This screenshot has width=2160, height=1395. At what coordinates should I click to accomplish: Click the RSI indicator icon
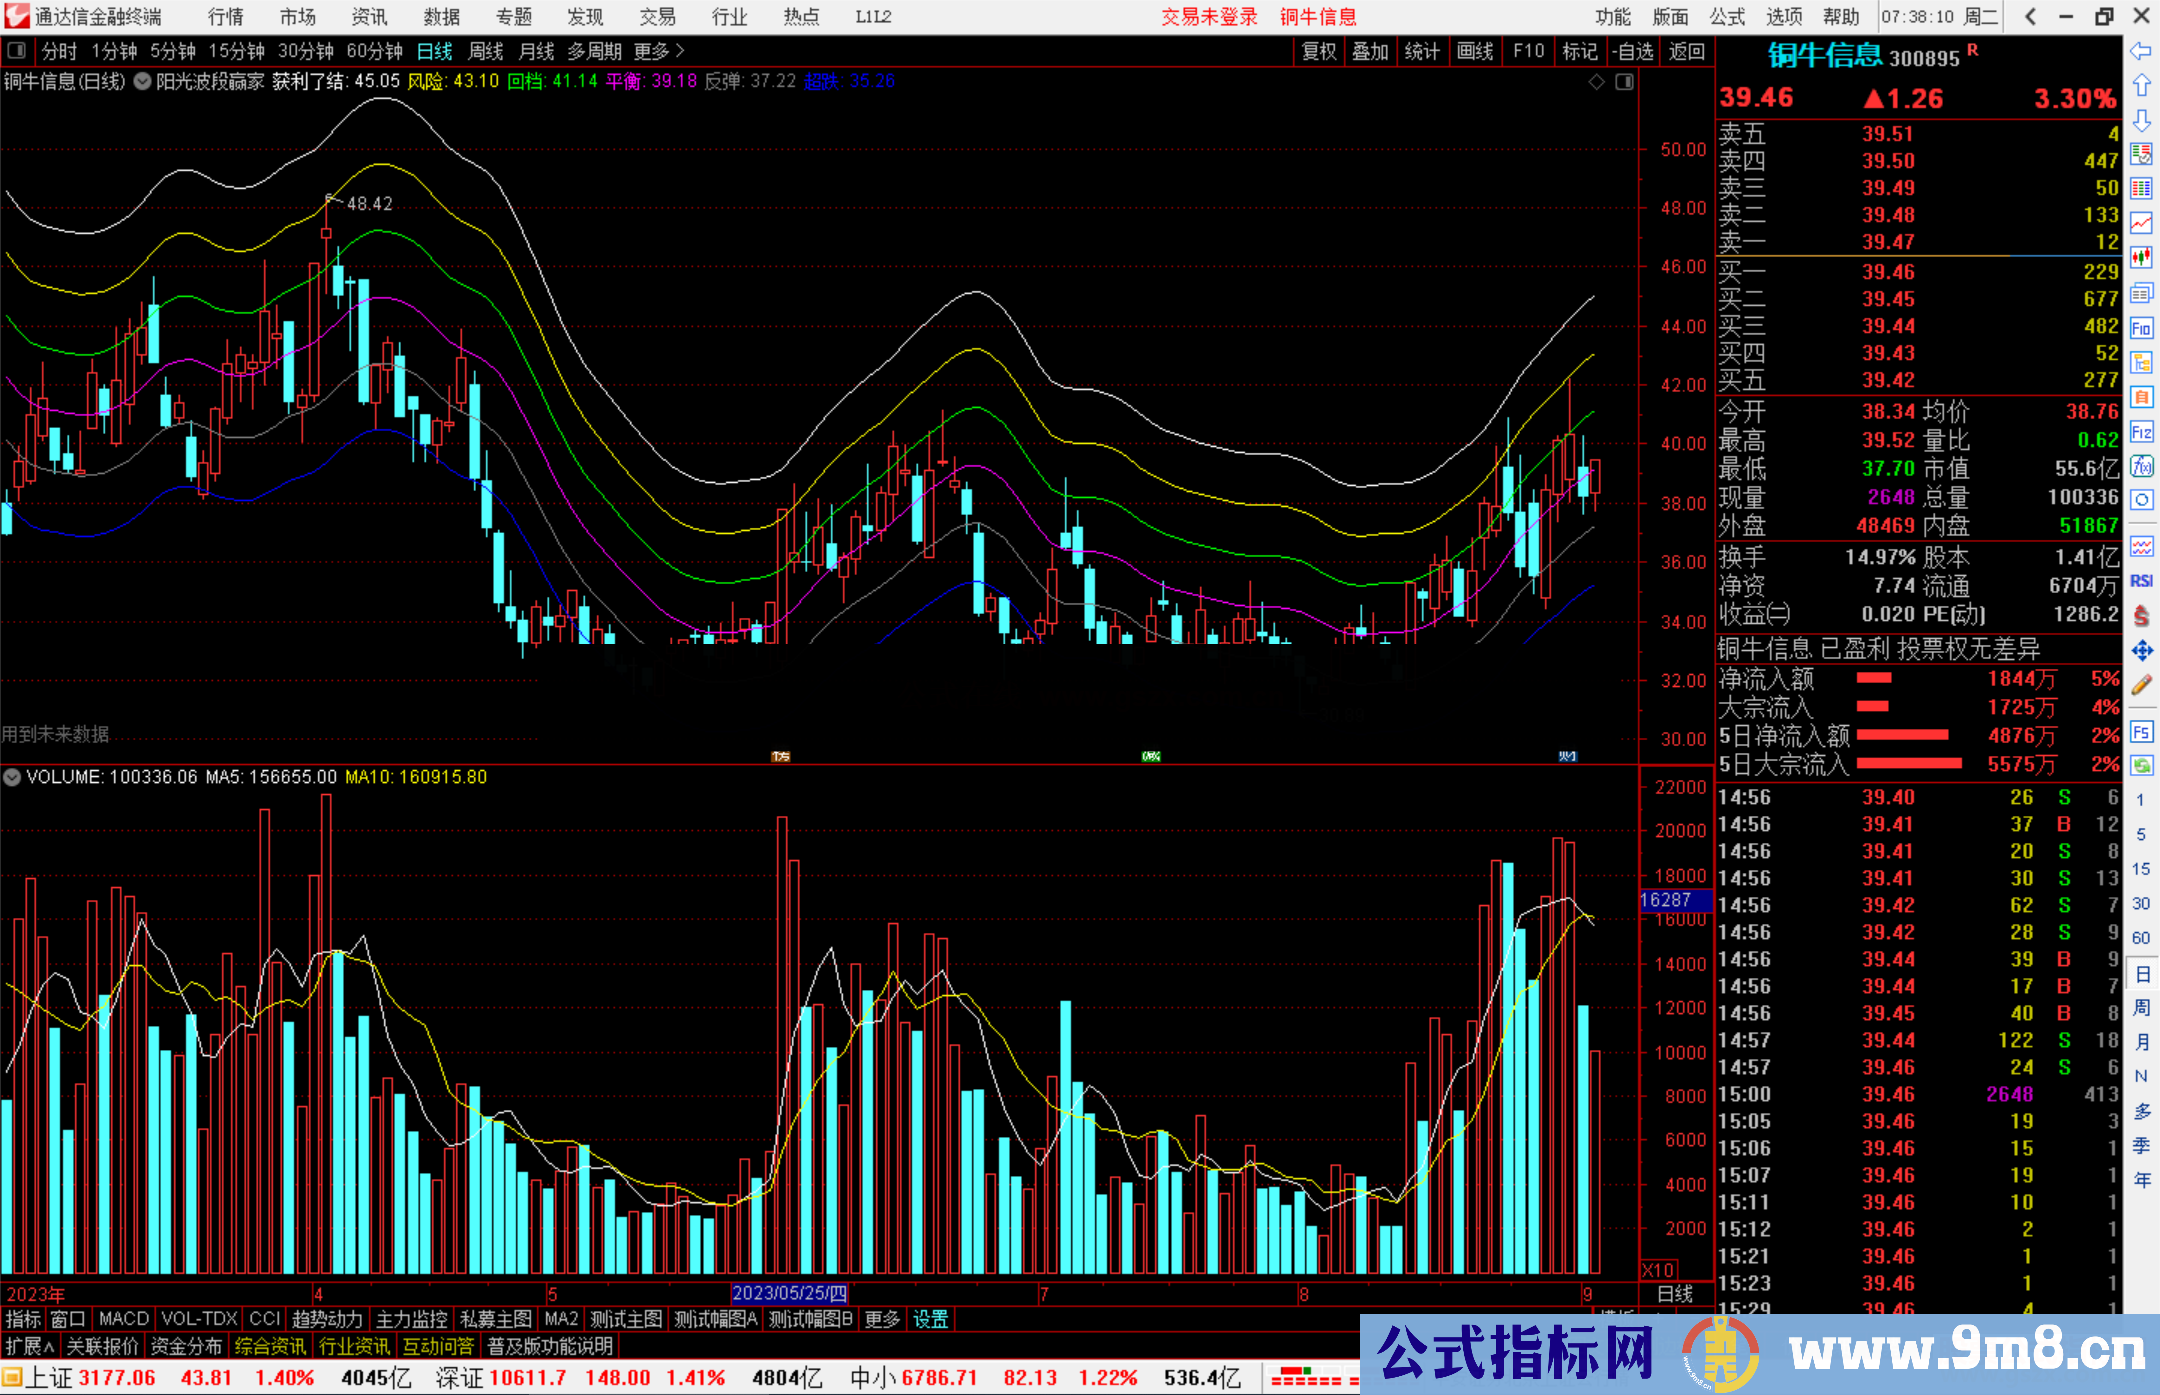(x=2141, y=581)
